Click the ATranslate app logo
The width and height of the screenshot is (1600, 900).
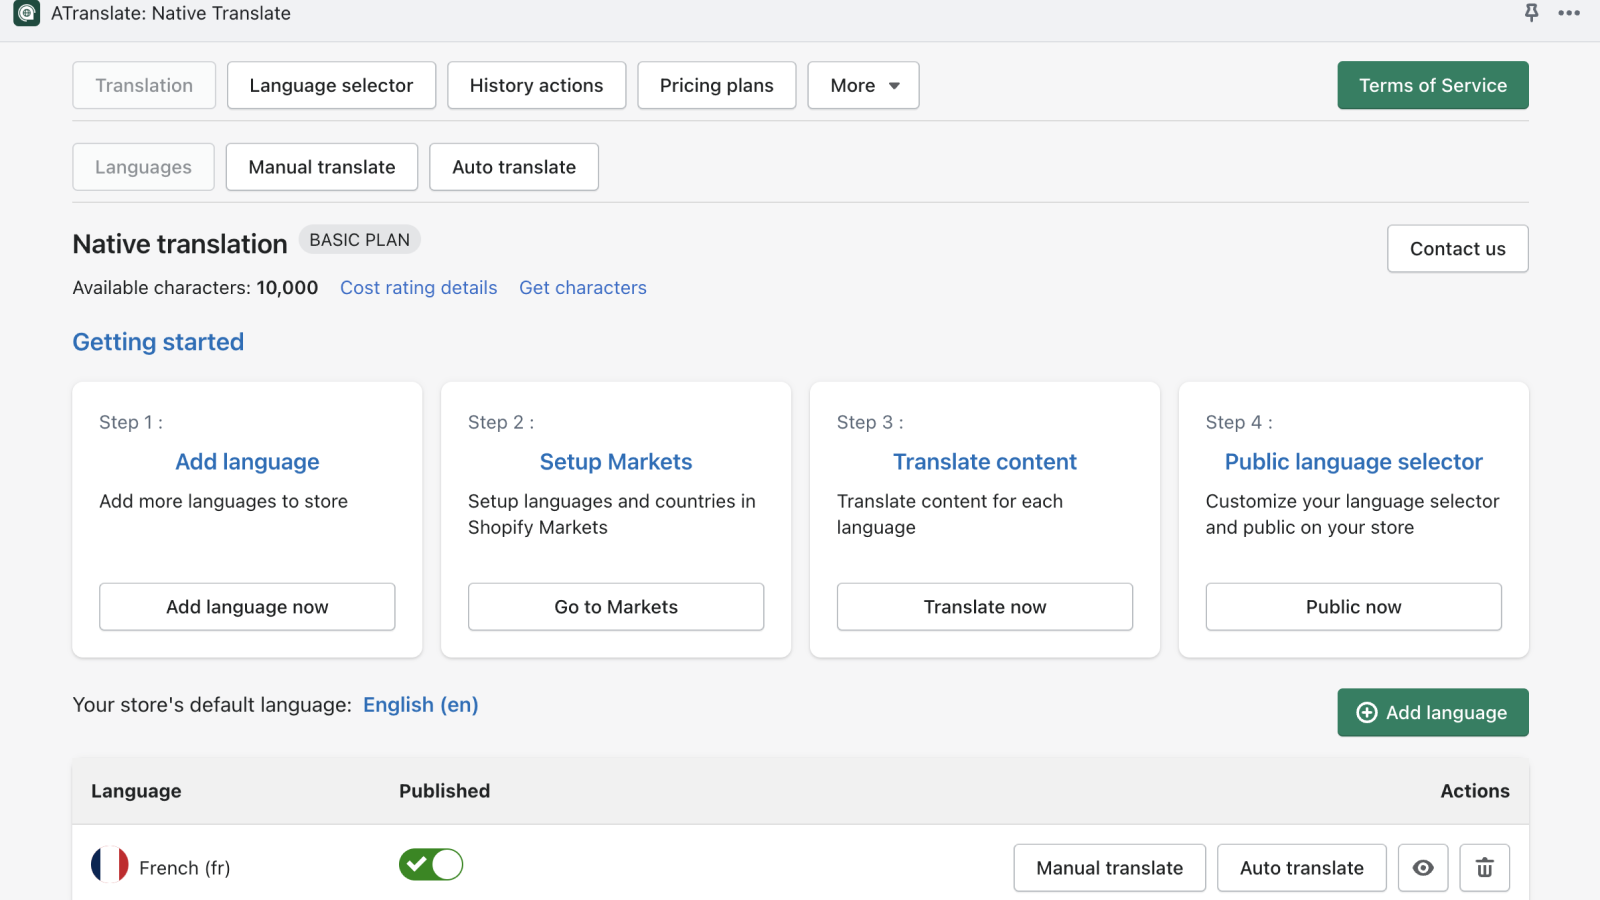pyautogui.click(x=25, y=14)
